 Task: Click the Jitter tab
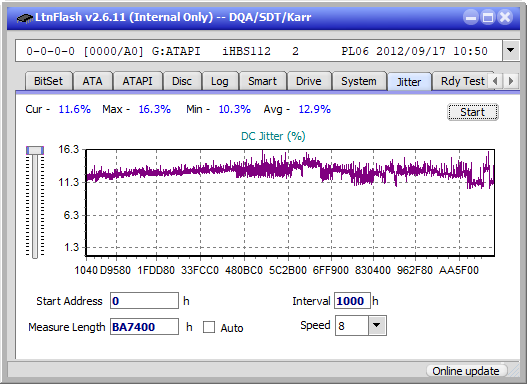pyautogui.click(x=409, y=82)
